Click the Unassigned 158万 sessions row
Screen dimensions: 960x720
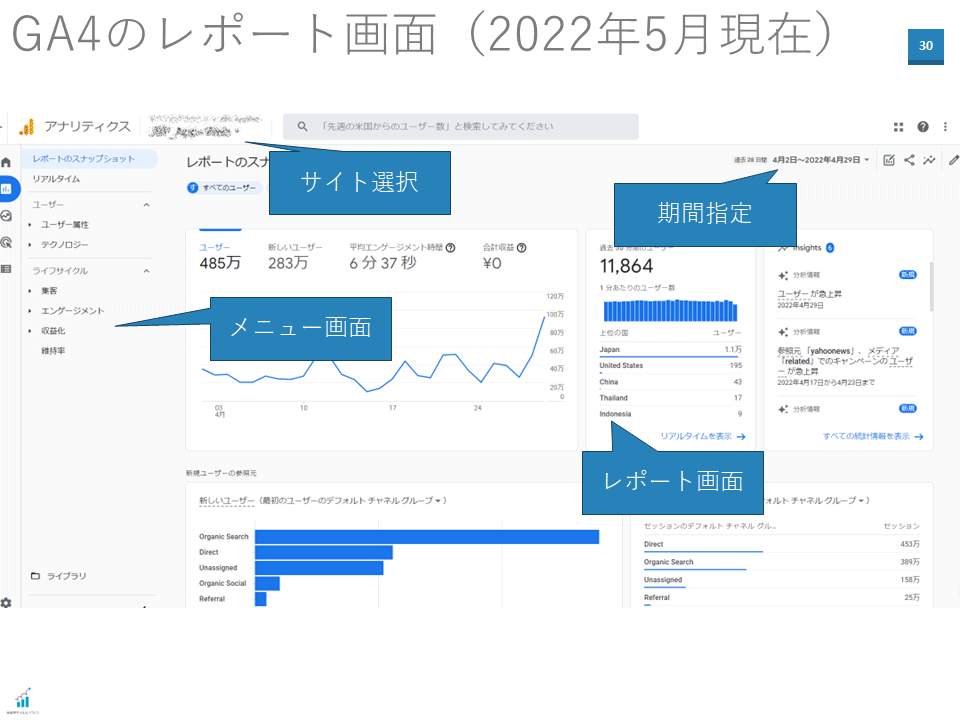click(x=781, y=580)
